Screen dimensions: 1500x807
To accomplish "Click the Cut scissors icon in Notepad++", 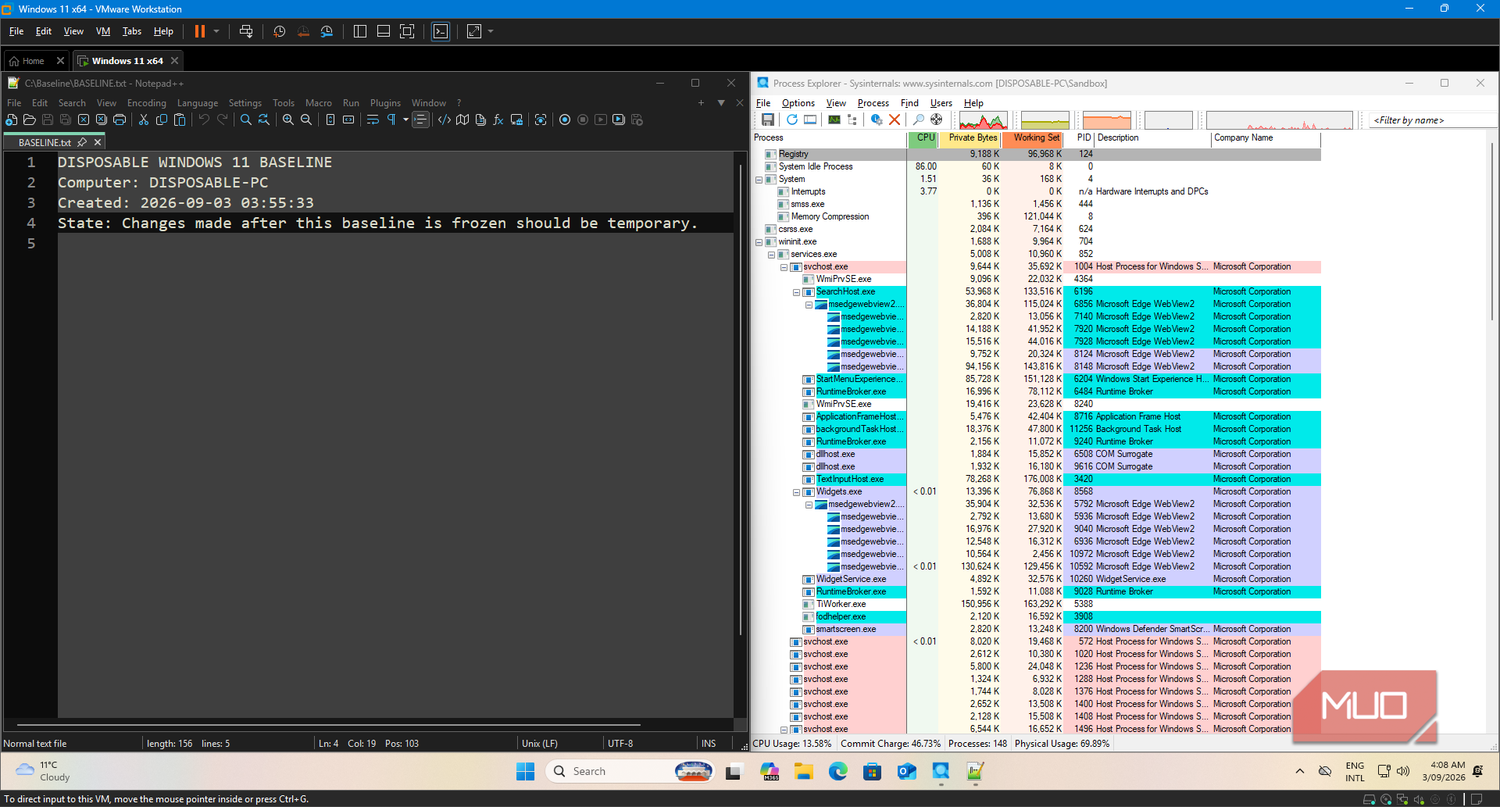I will [x=143, y=120].
